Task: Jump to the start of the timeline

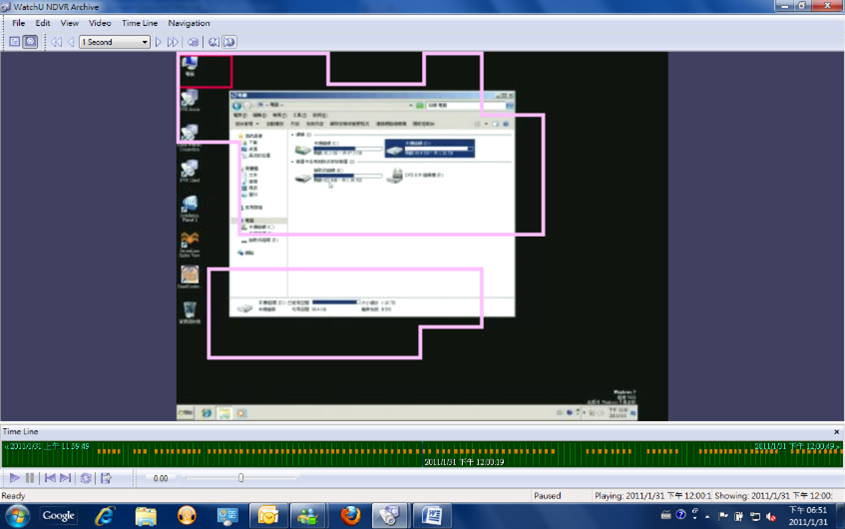Action: pos(49,479)
